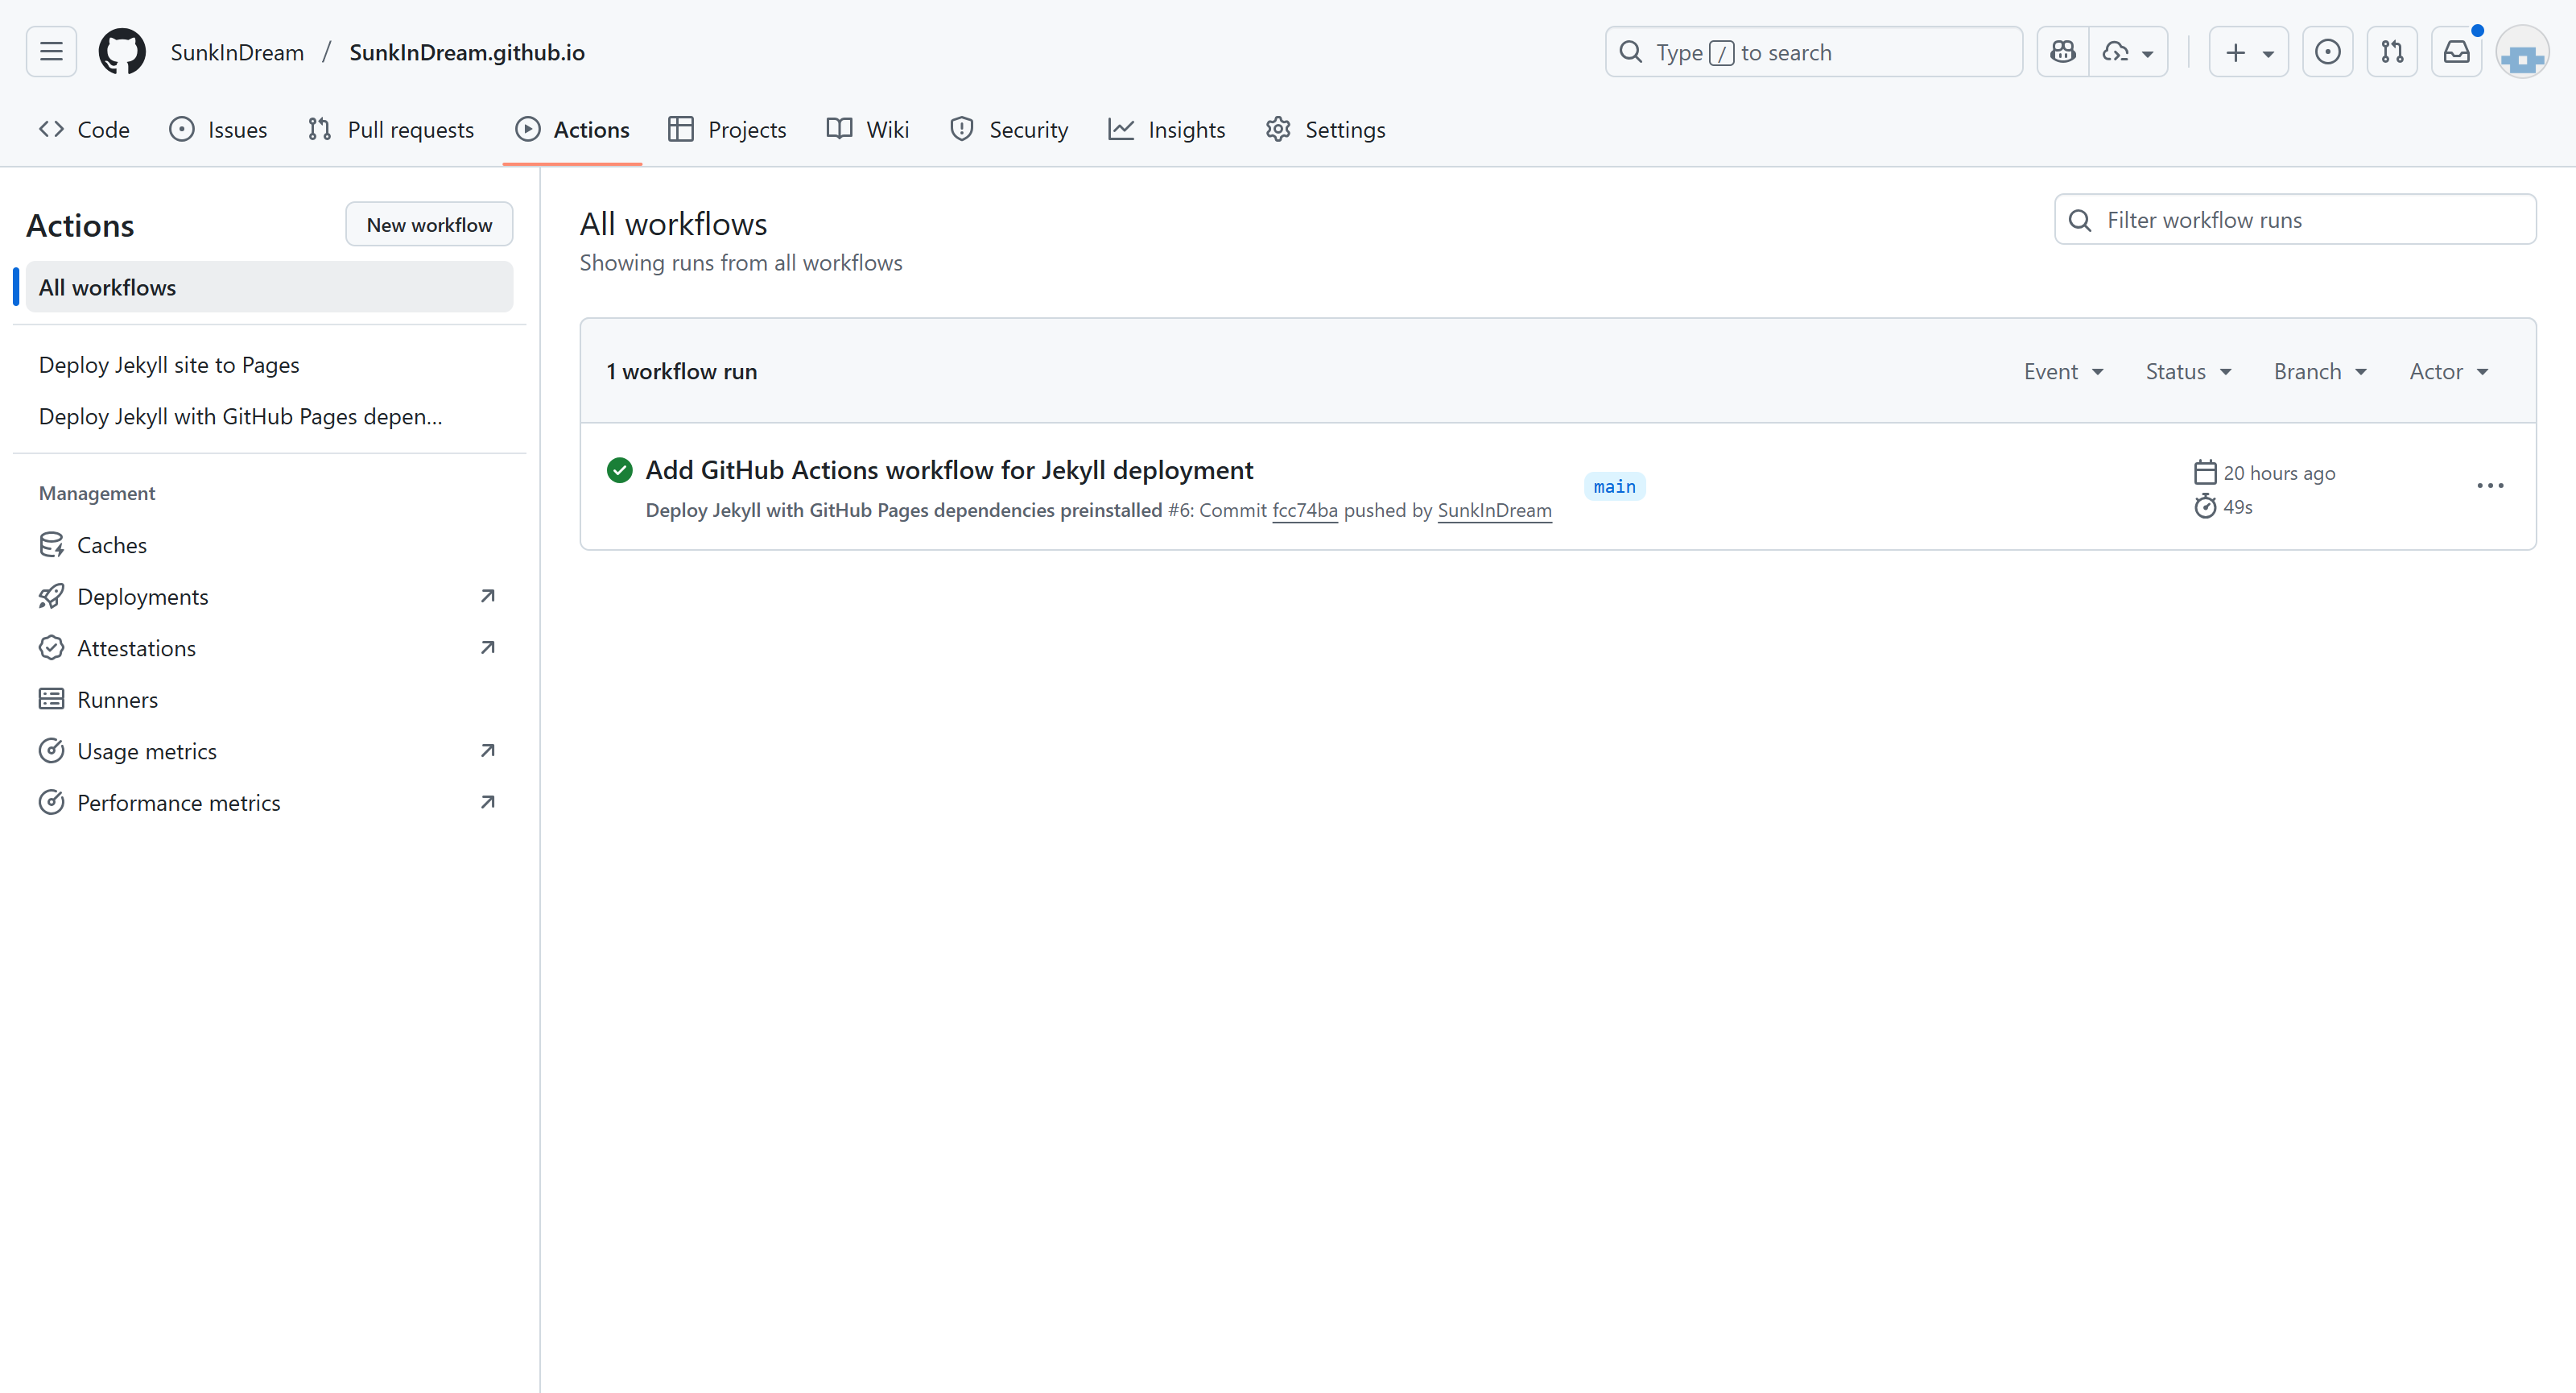Expand the Branch filter dropdown
The image size is (2576, 1393).
point(2320,372)
